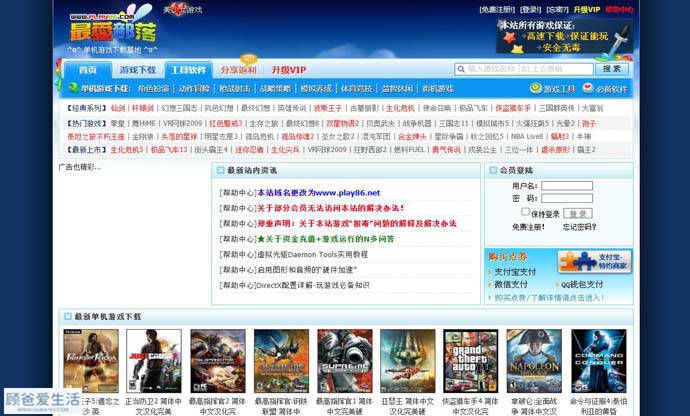Open the DirectX配置详解 article
The width and height of the screenshot is (690, 416).
313,285
